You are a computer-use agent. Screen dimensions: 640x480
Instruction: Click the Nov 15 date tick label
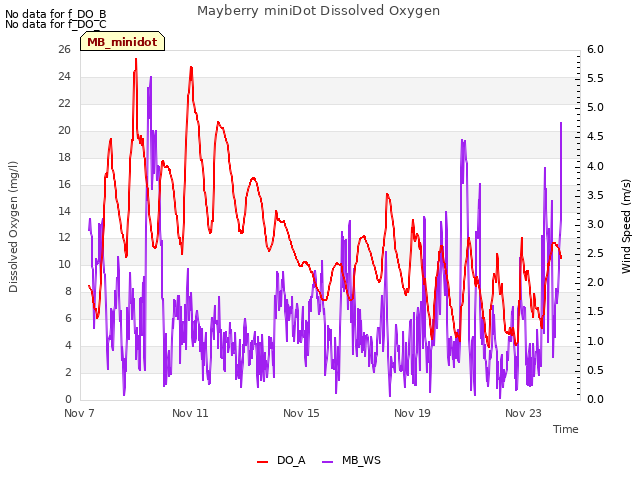[301, 413]
